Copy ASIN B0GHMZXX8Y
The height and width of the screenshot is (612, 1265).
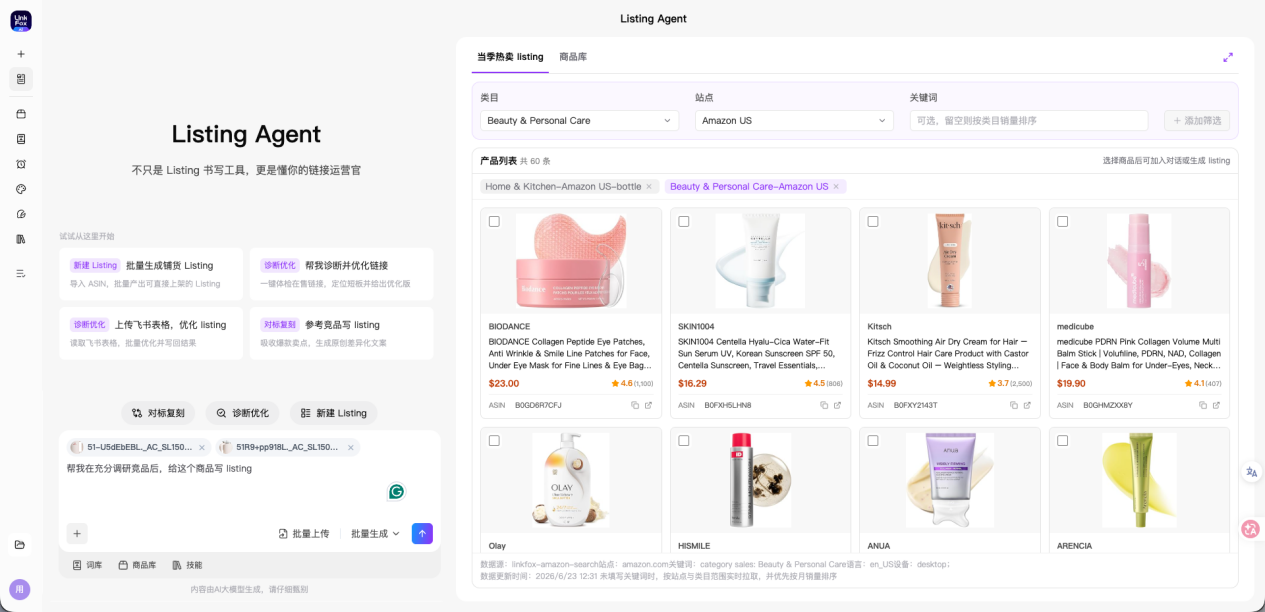1203,405
